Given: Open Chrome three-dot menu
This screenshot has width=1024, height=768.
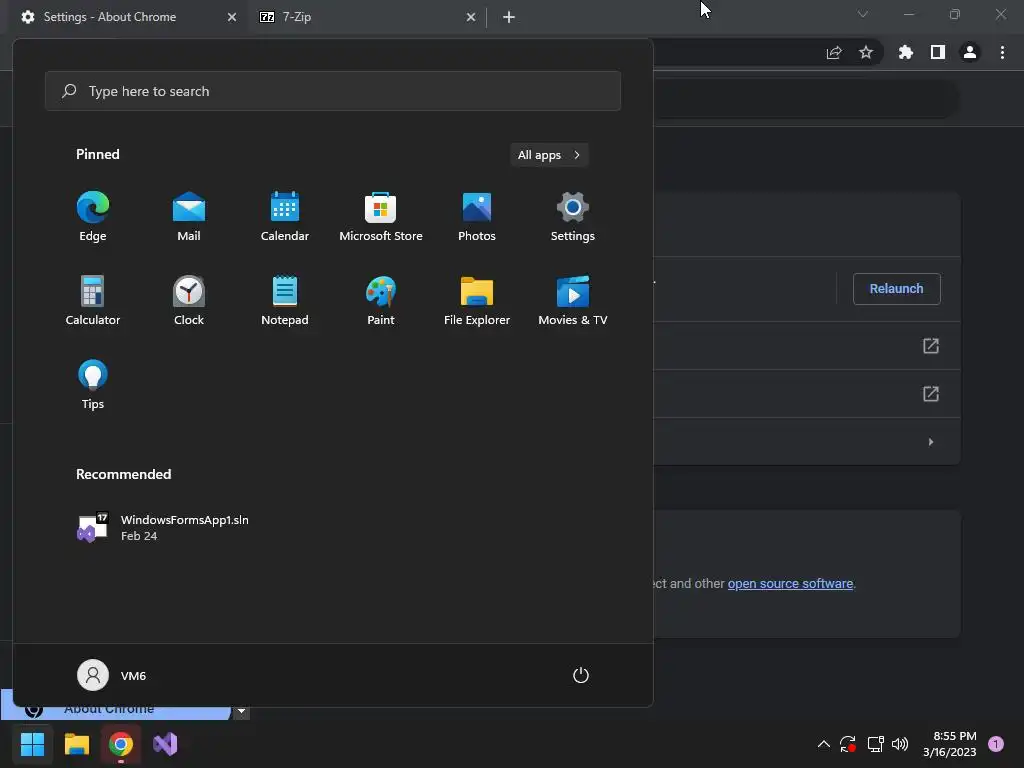Looking at the screenshot, I should (x=1002, y=52).
